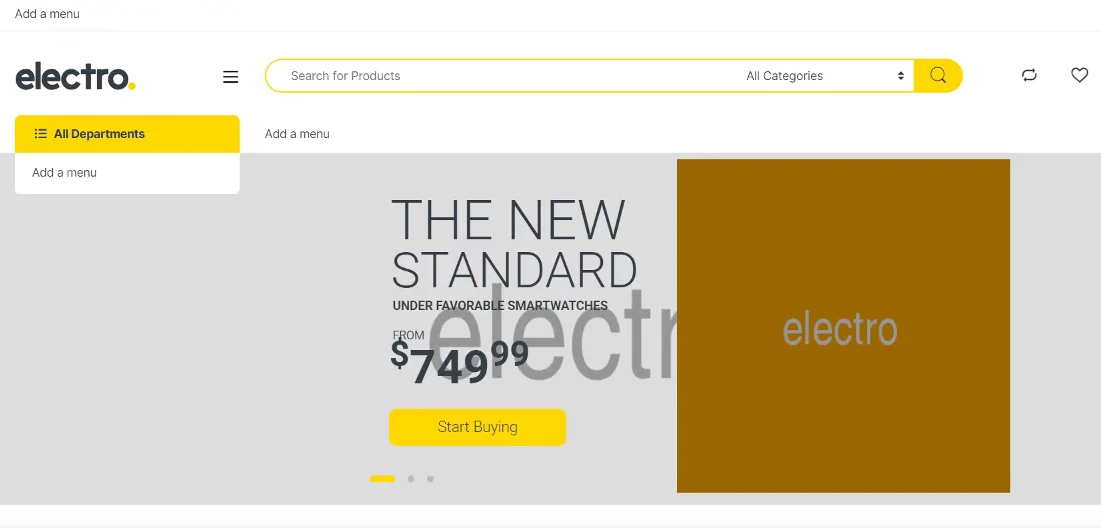Go to the second slide dot
The width and height of the screenshot is (1101, 528).
tap(411, 479)
